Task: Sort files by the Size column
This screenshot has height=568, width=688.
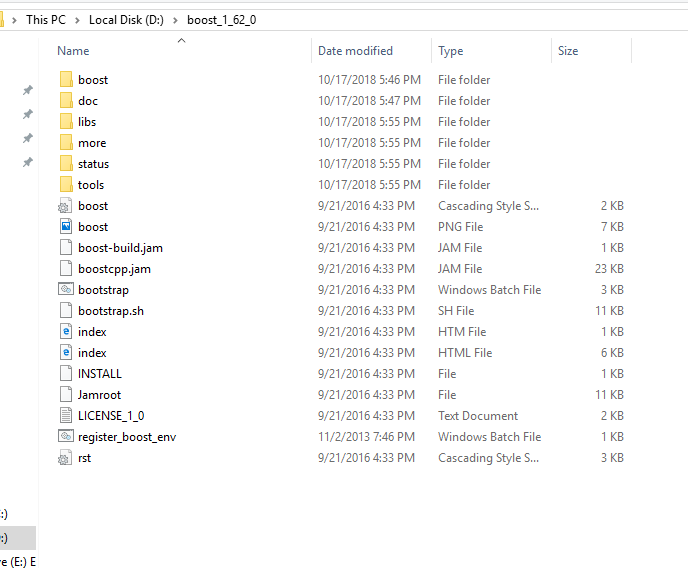Action: pos(568,51)
